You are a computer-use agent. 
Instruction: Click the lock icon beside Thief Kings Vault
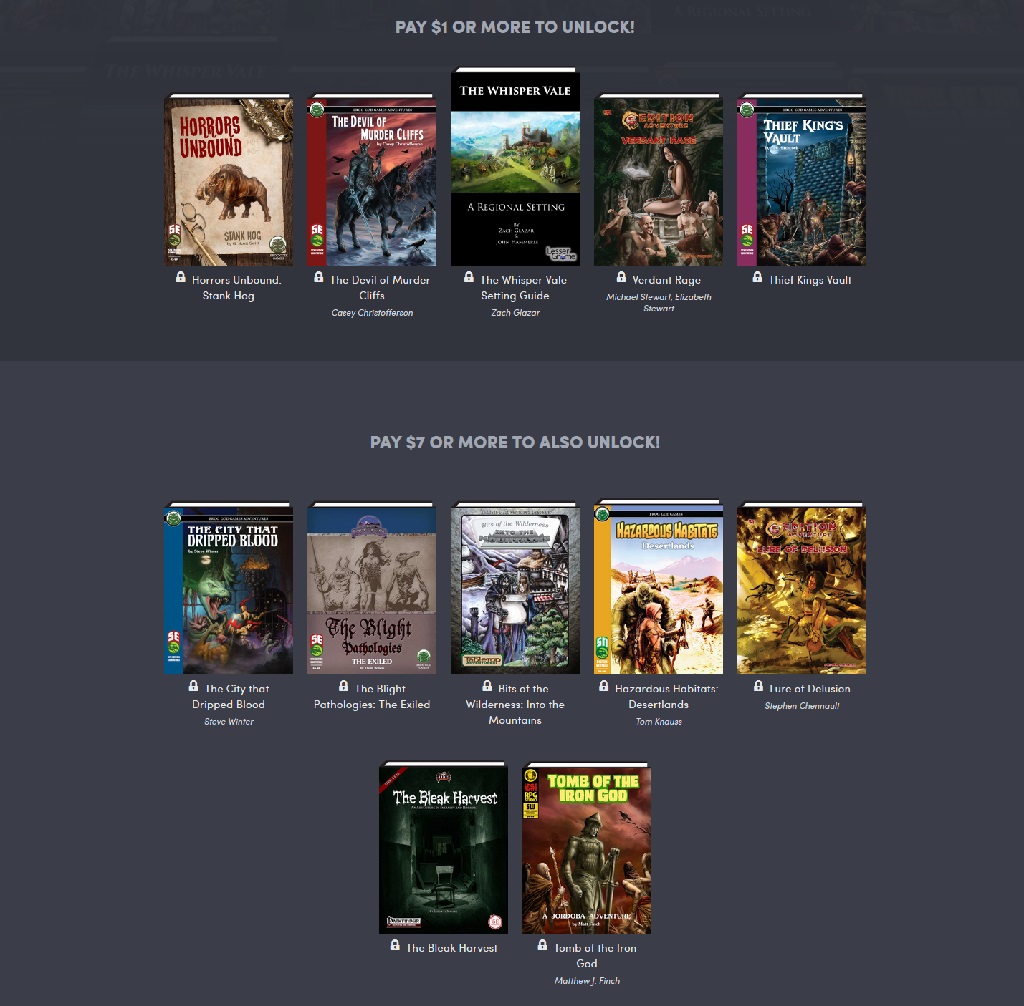coord(758,278)
